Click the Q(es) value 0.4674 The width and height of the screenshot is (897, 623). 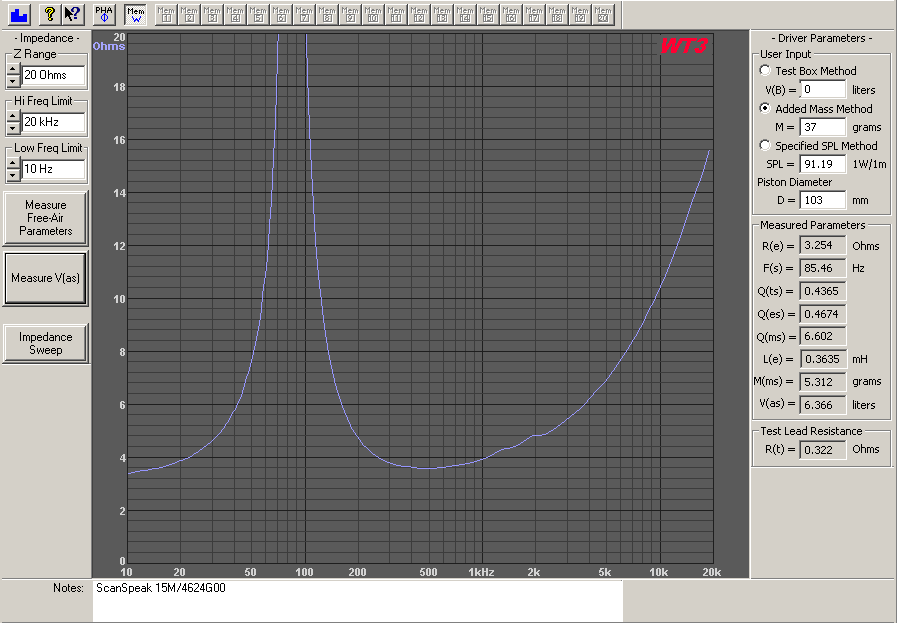click(x=823, y=314)
